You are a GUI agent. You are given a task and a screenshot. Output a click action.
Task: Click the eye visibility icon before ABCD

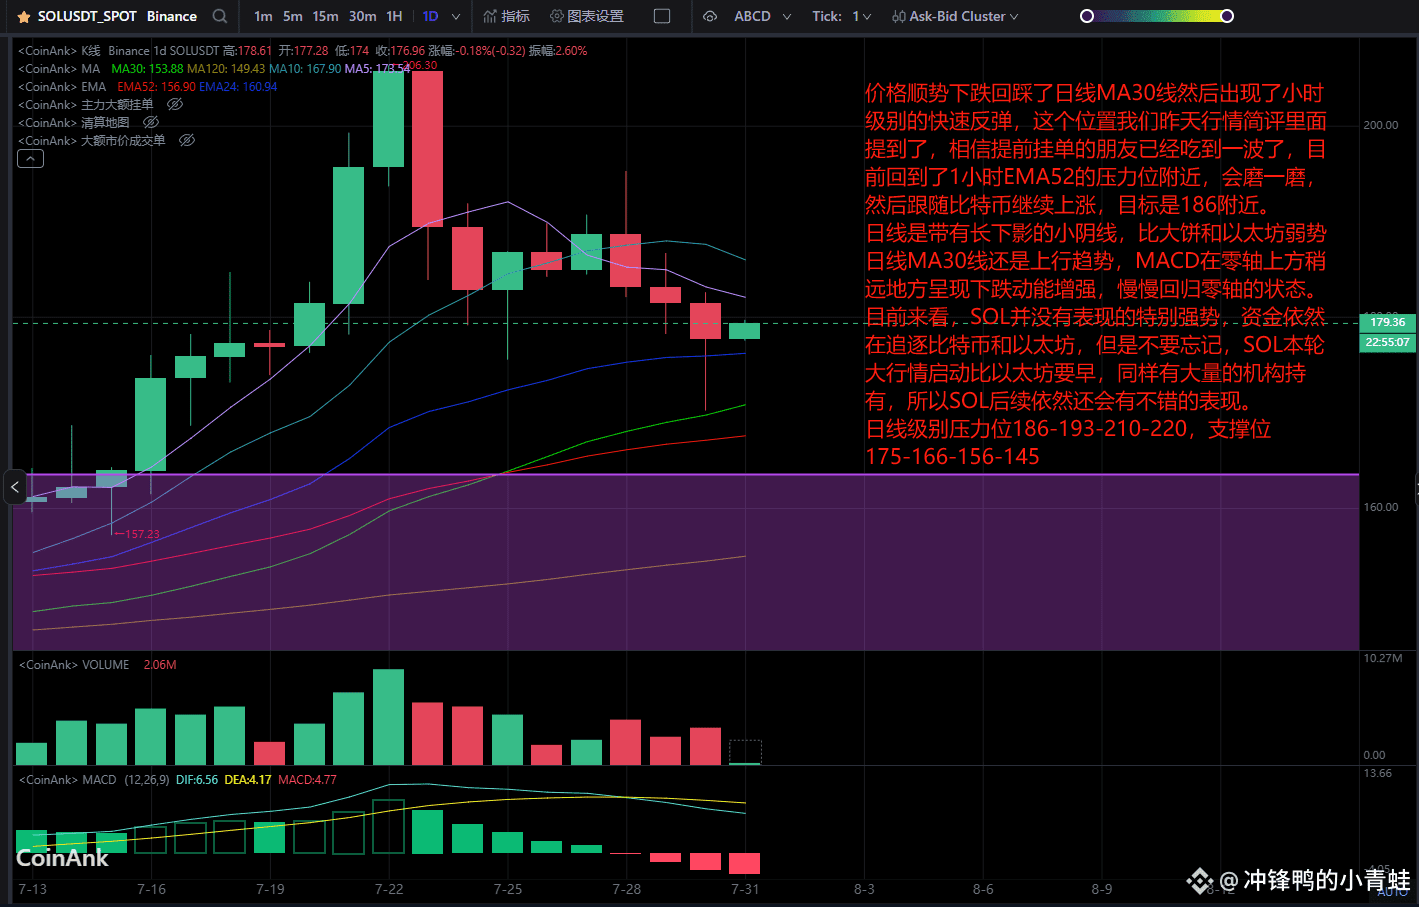(x=710, y=17)
